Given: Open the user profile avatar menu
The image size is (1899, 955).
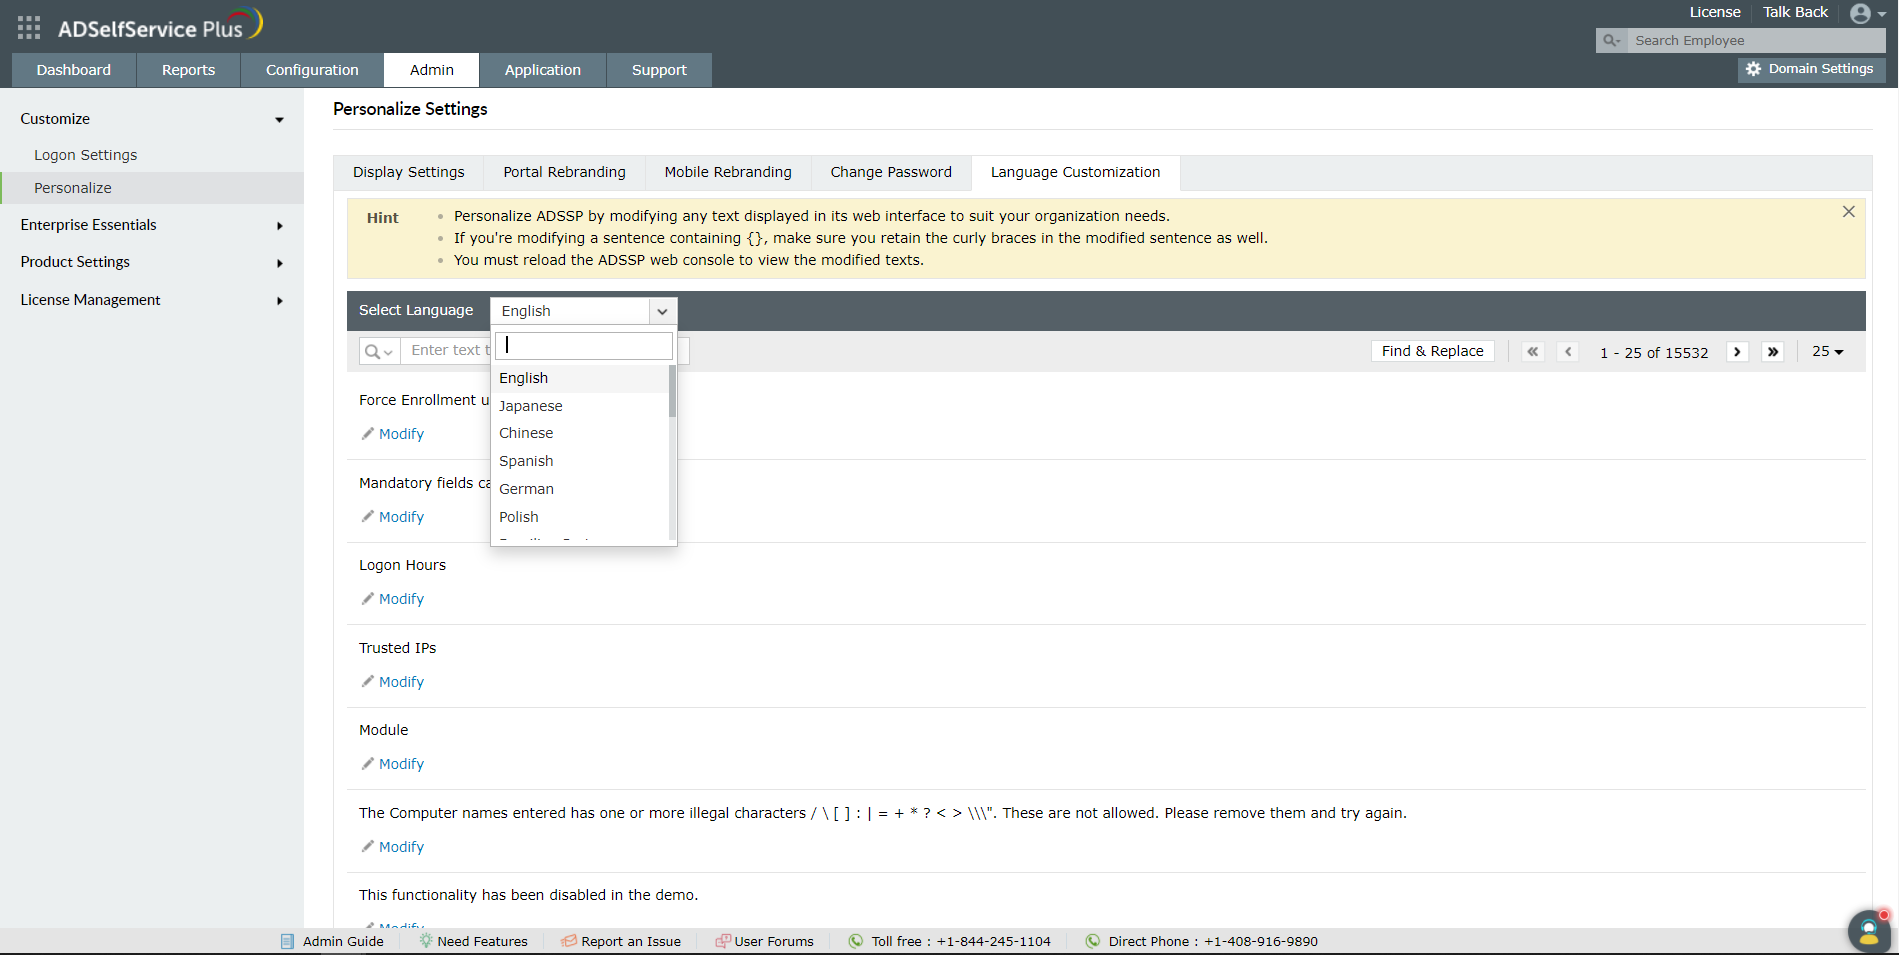Looking at the screenshot, I should click(x=1867, y=14).
